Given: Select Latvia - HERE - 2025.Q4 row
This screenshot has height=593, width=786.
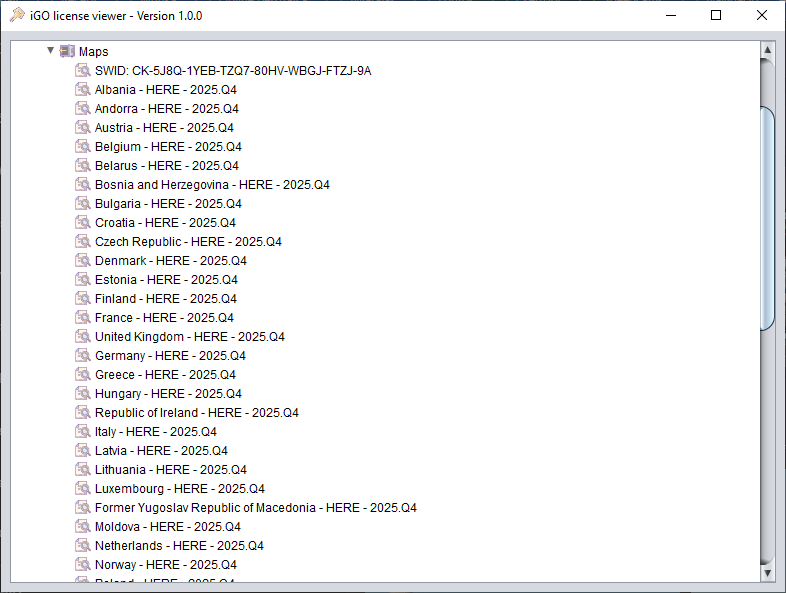Looking at the screenshot, I should (161, 452).
